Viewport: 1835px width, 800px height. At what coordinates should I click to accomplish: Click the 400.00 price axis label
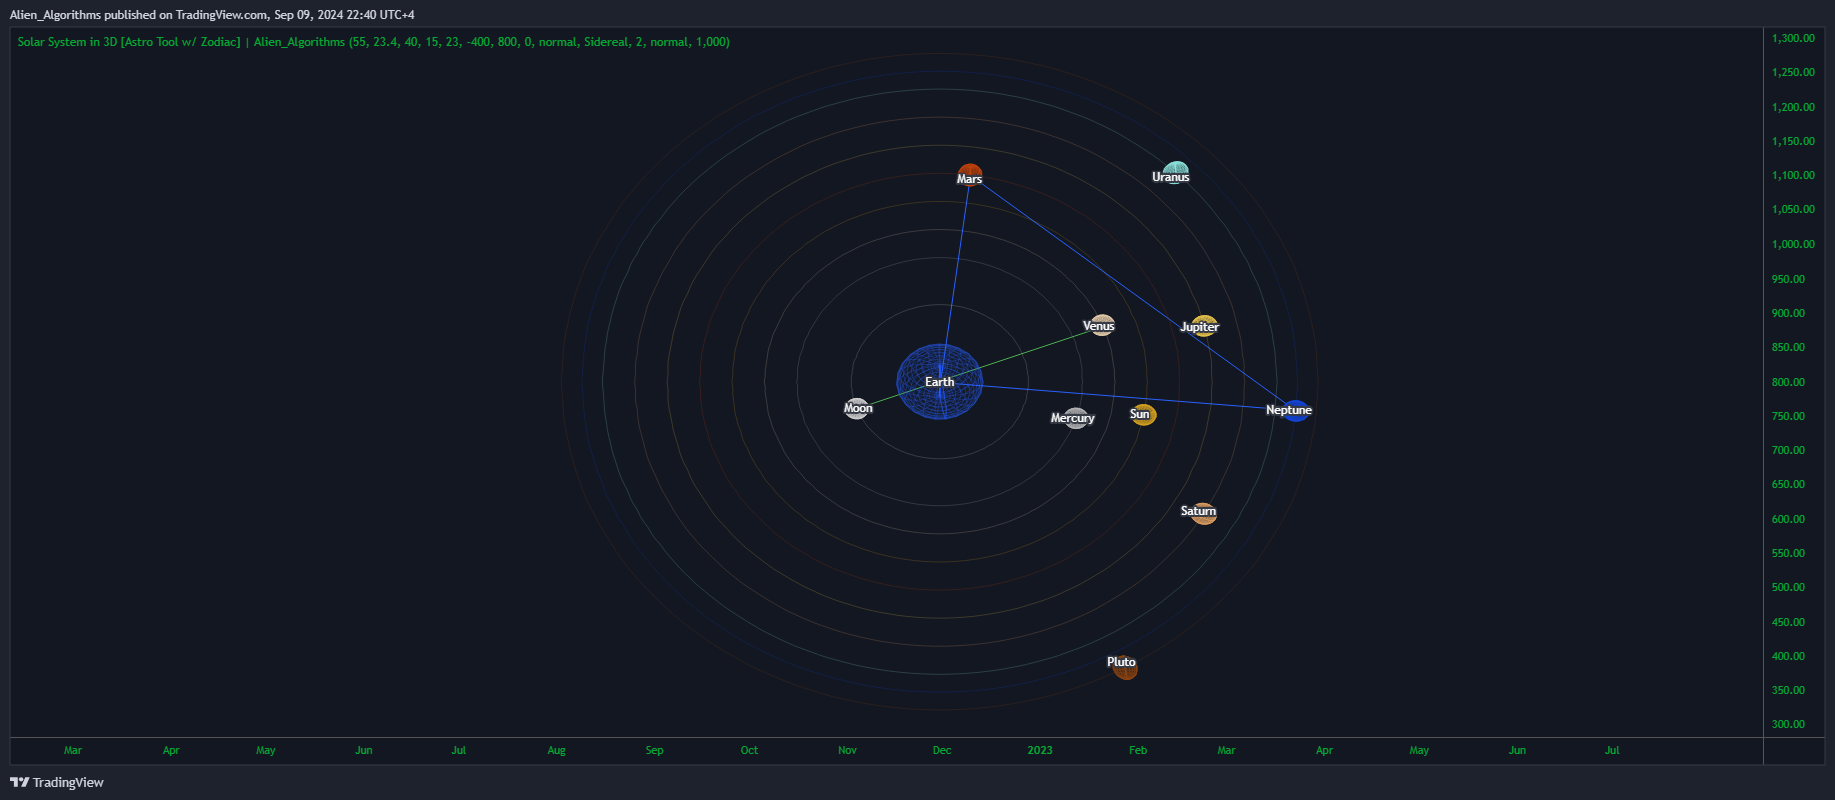pyautogui.click(x=1788, y=656)
